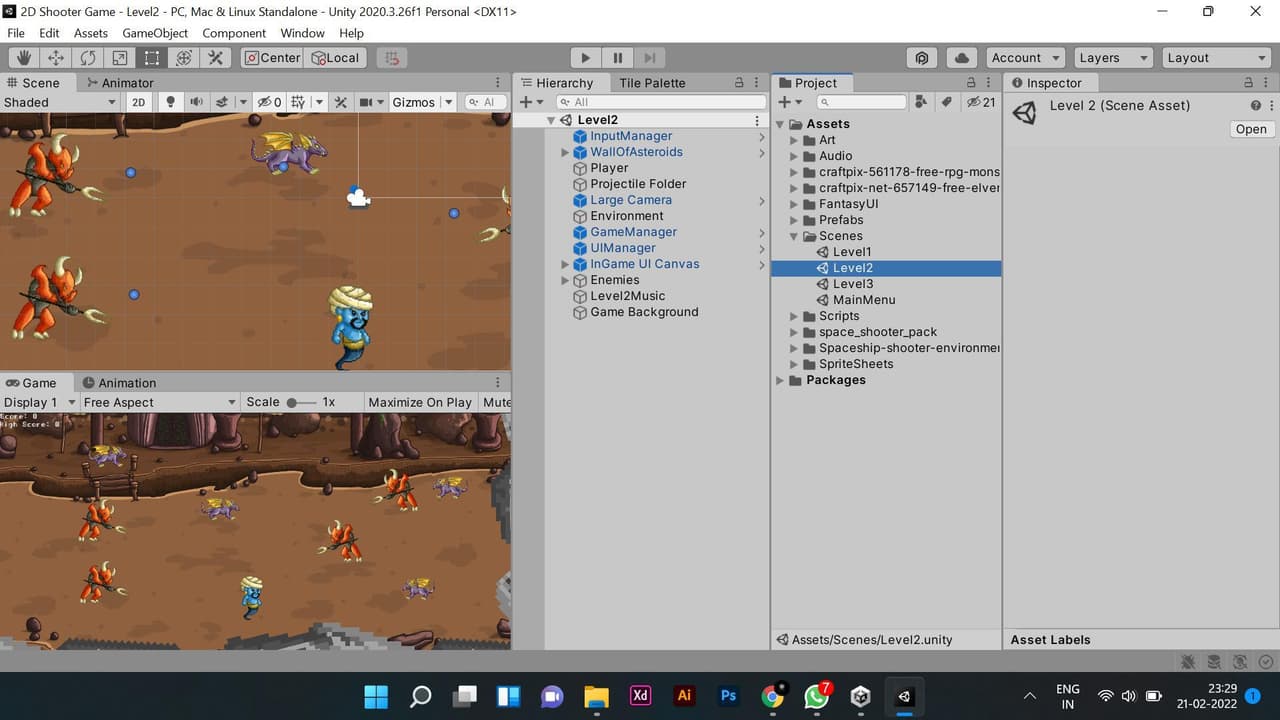The width and height of the screenshot is (1280, 720).
Task: Click the Open button in Inspector
Action: tap(1251, 129)
